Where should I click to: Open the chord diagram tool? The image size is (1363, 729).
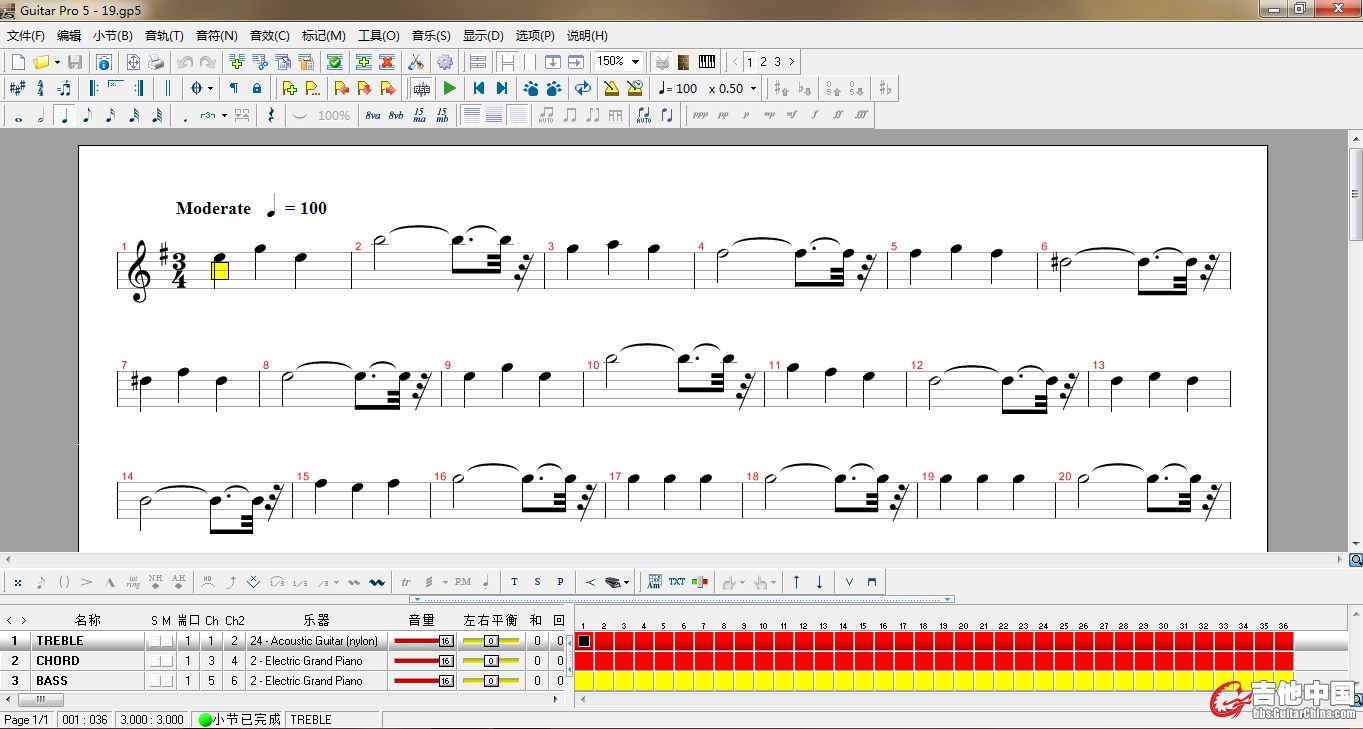(x=655, y=582)
